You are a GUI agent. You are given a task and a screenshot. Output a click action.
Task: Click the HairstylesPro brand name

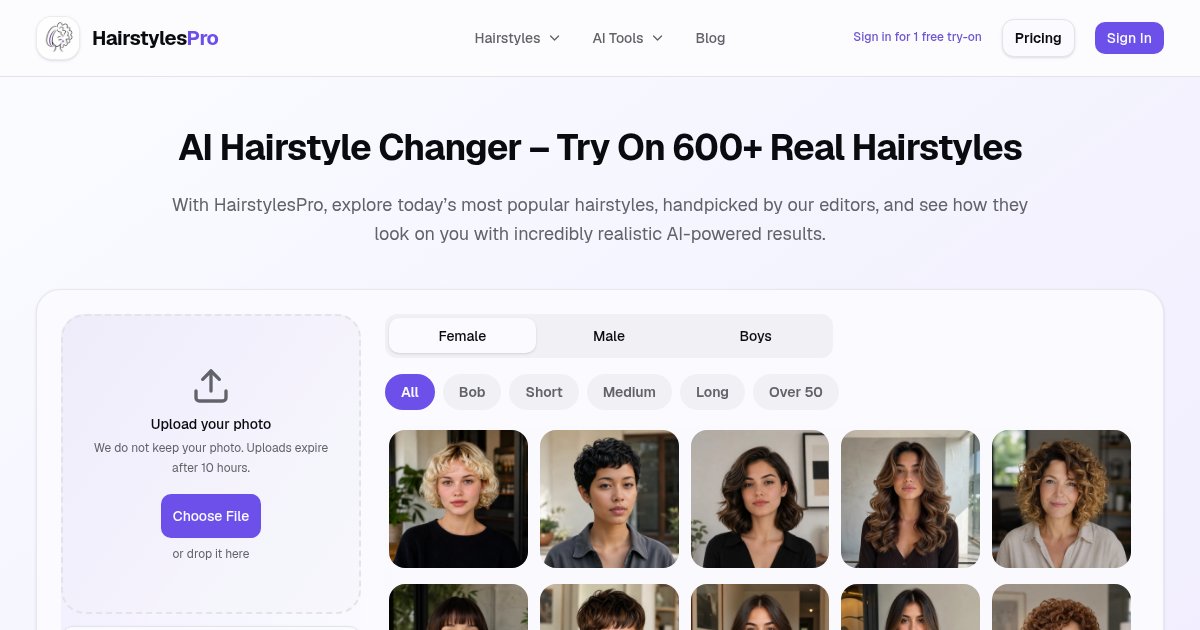(x=155, y=38)
